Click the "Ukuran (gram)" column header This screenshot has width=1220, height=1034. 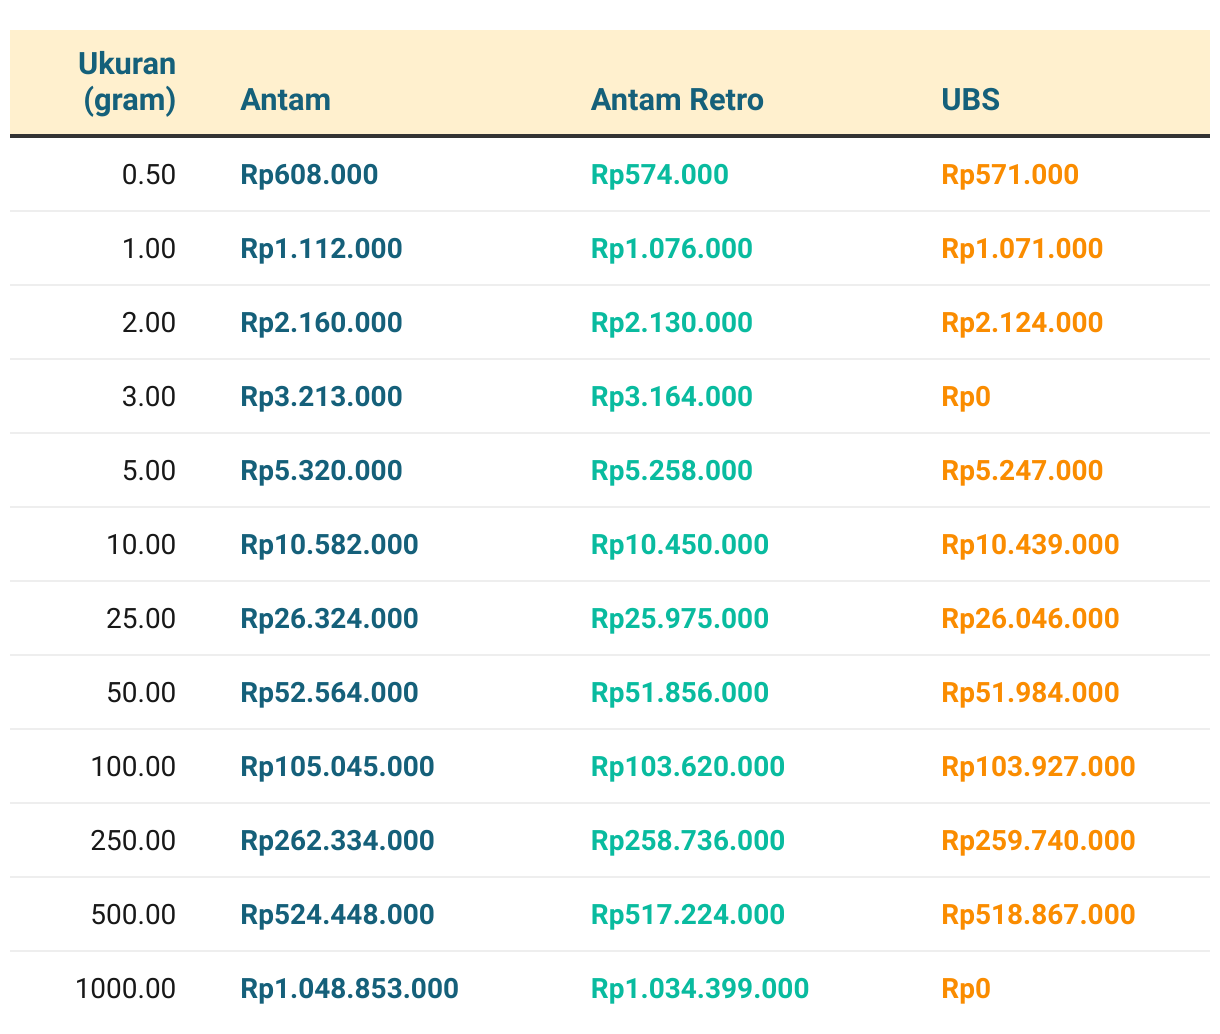click(127, 82)
